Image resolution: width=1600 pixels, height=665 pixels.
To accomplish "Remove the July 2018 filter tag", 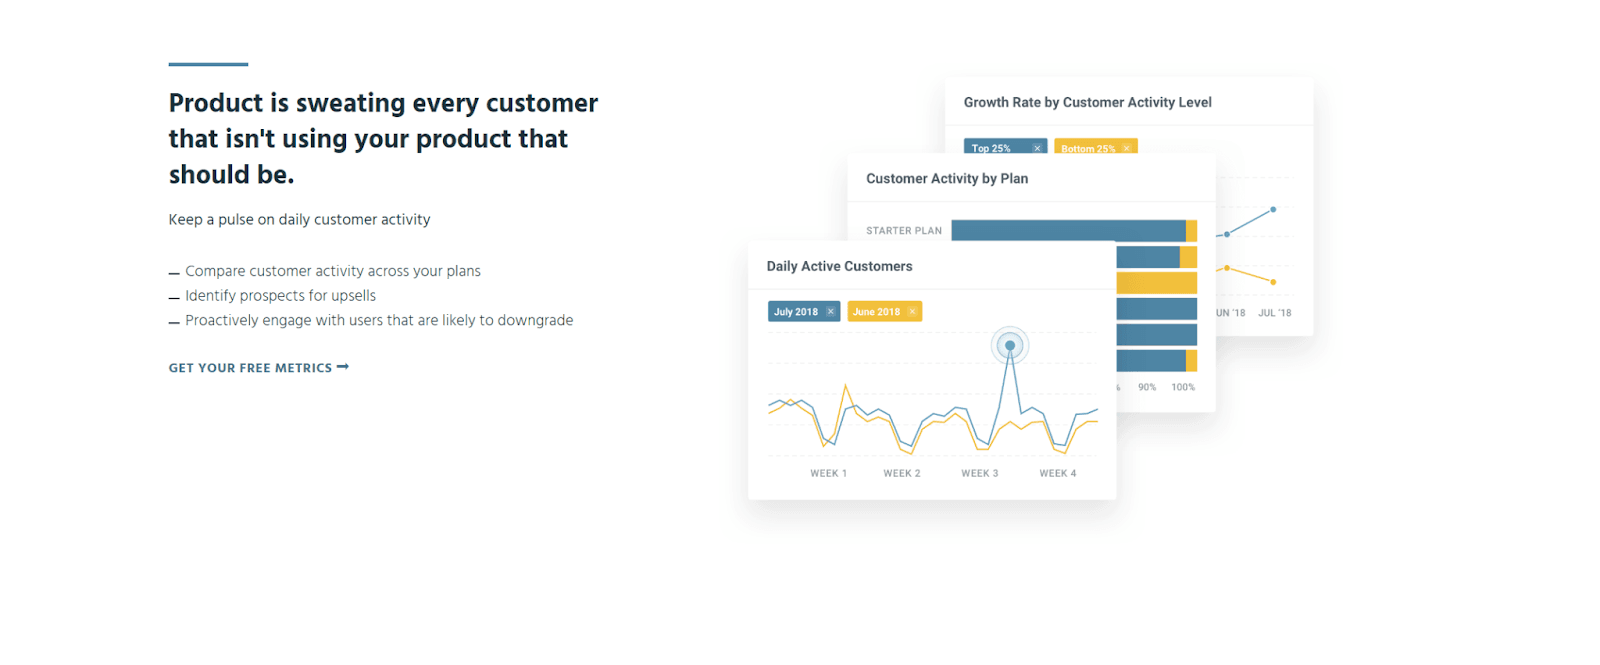I will tap(830, 312).
